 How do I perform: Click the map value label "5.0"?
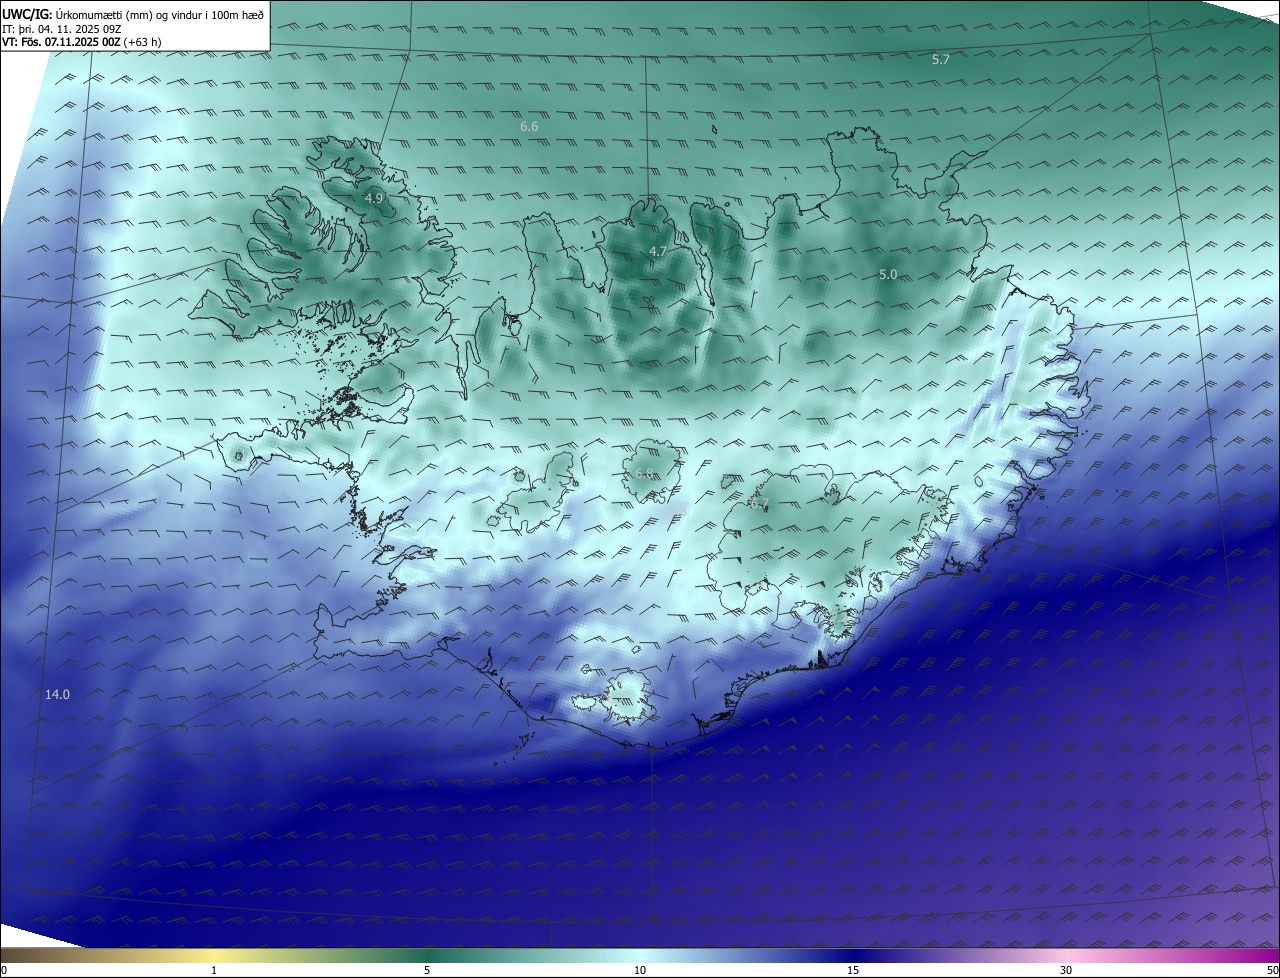coord(888,275)
